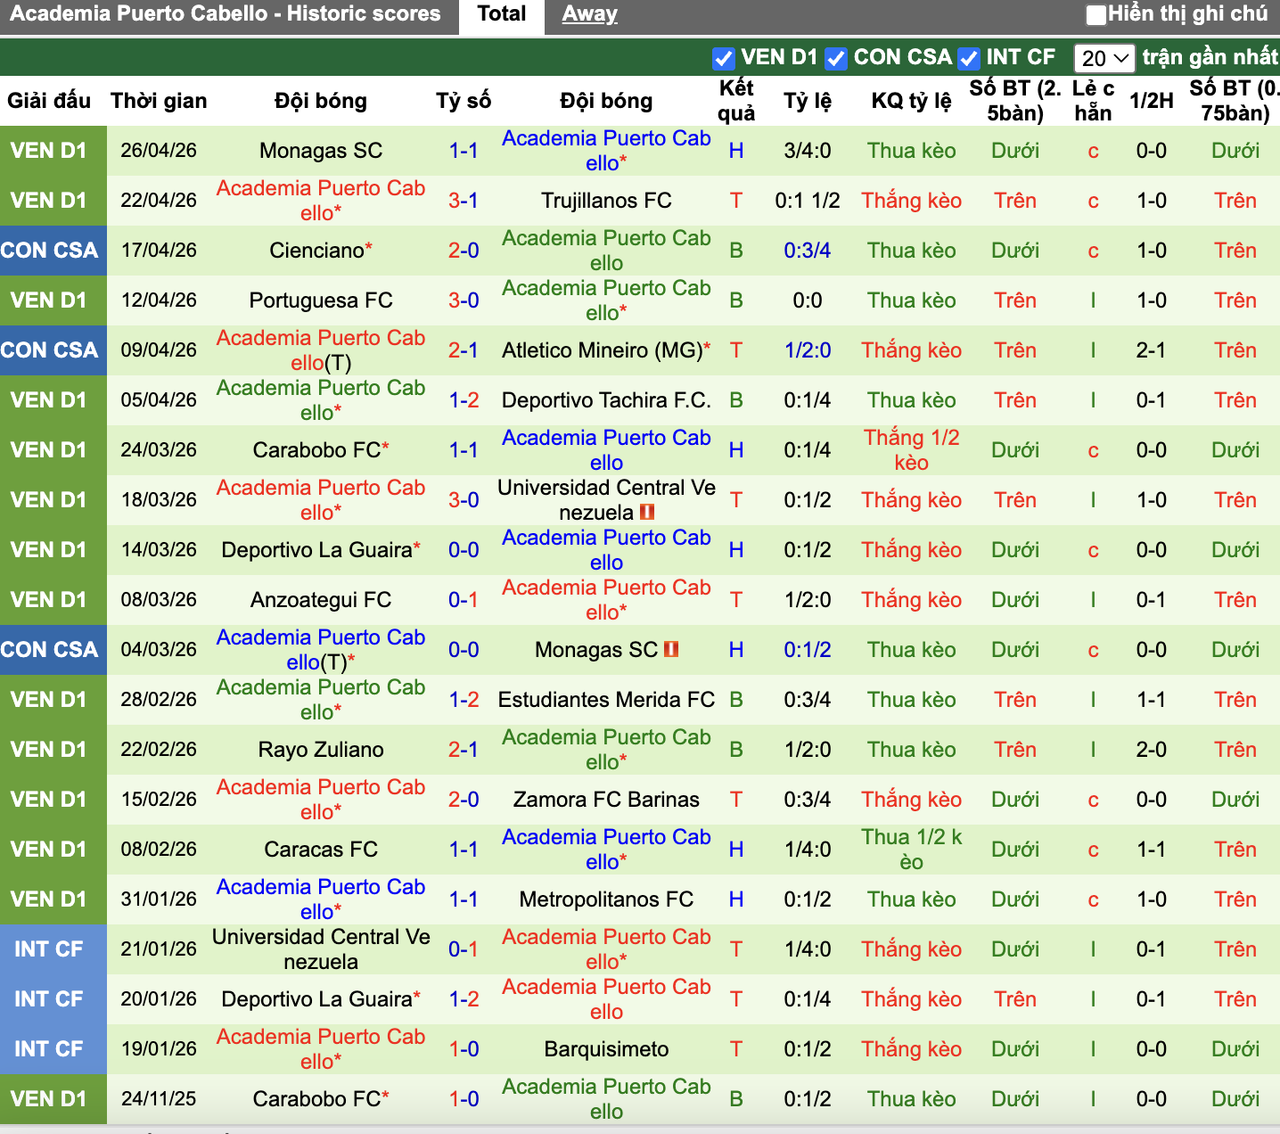Click Thắng 1/2 kèo result for 24/03/26
This screenshot has width=1280, height=1134.
click(911, 450)
